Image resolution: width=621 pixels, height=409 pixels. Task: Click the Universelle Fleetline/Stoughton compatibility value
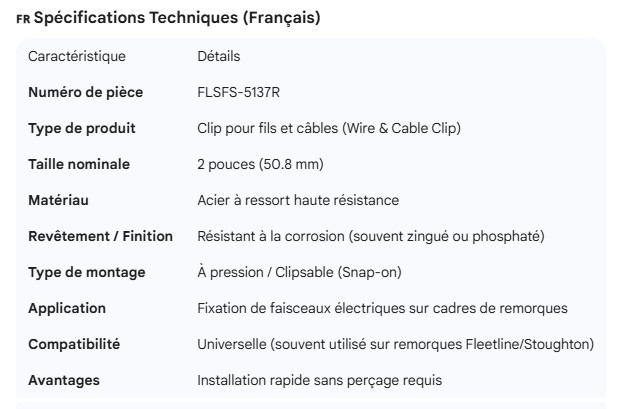396,344
